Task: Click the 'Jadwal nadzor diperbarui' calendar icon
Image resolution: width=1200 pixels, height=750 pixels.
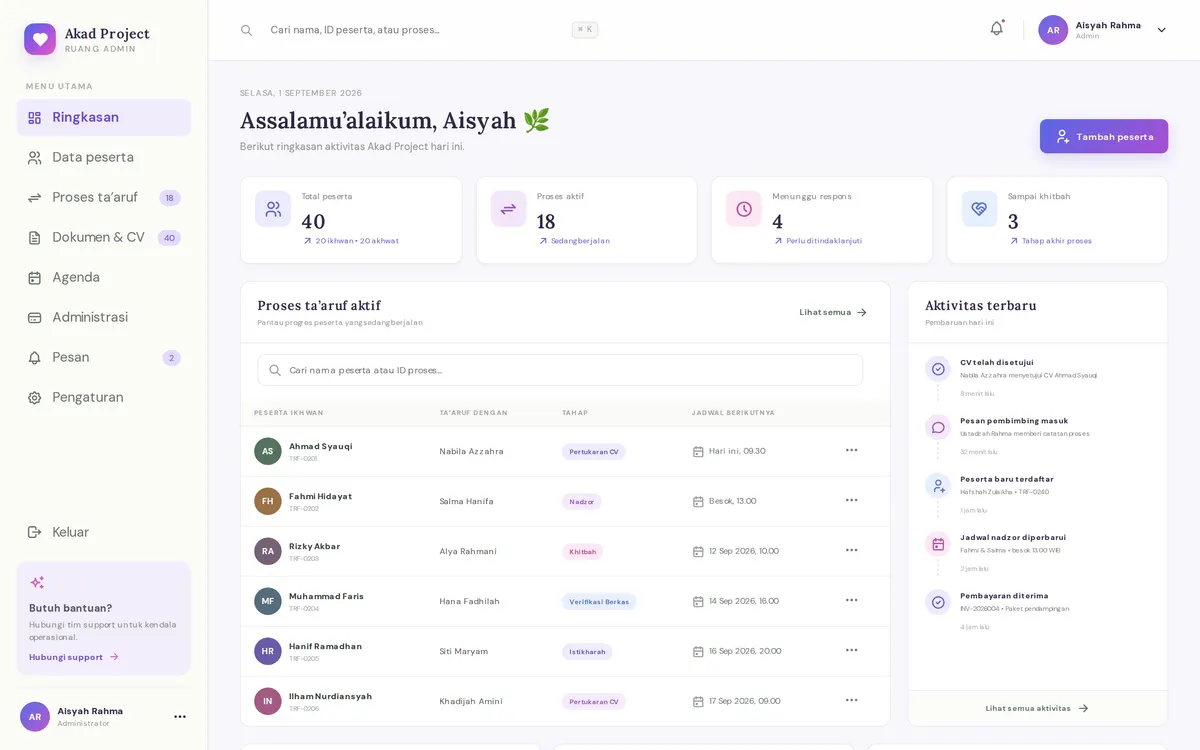Action: [x=938, y=544]
